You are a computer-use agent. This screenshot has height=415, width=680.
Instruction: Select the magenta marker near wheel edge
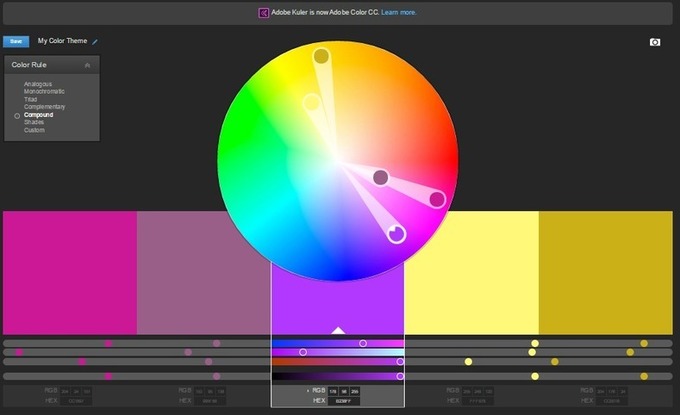pos(437,199)
